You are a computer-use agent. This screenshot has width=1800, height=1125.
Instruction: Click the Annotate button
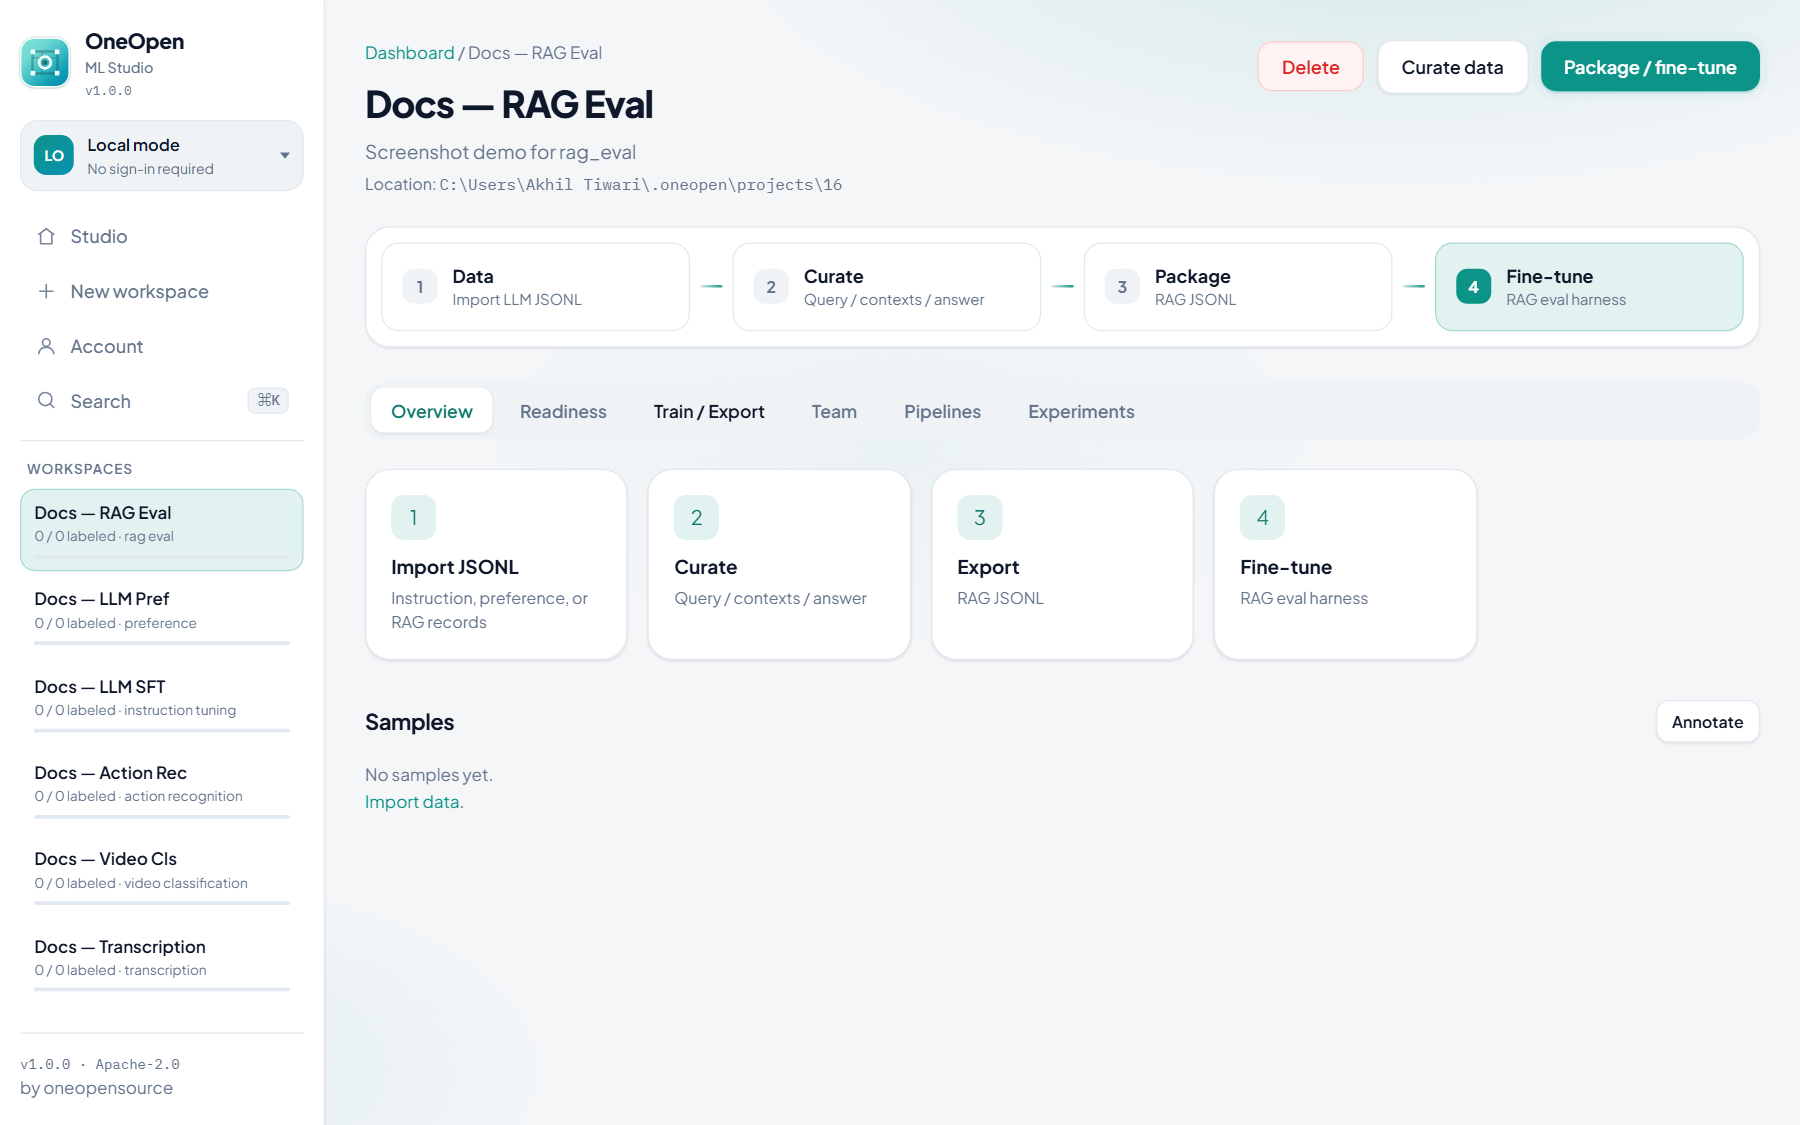coord(1707,722)
